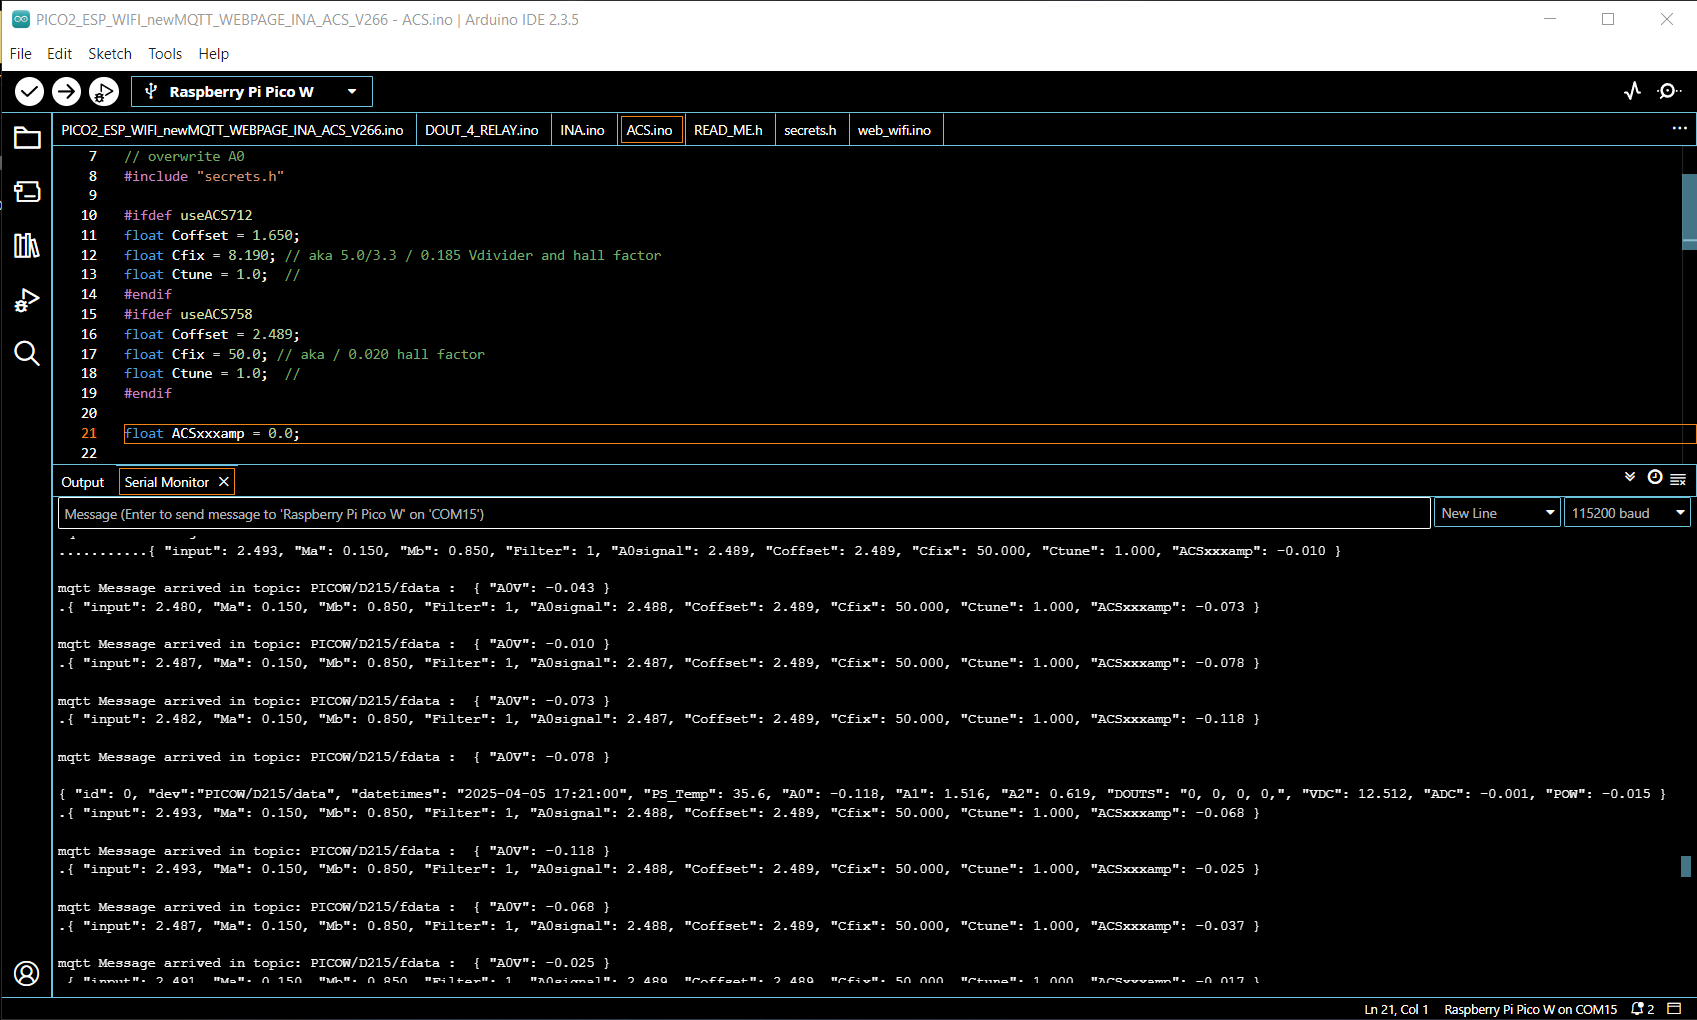Open the Edit menu
1697x1020 pixels.
point(59,54)
